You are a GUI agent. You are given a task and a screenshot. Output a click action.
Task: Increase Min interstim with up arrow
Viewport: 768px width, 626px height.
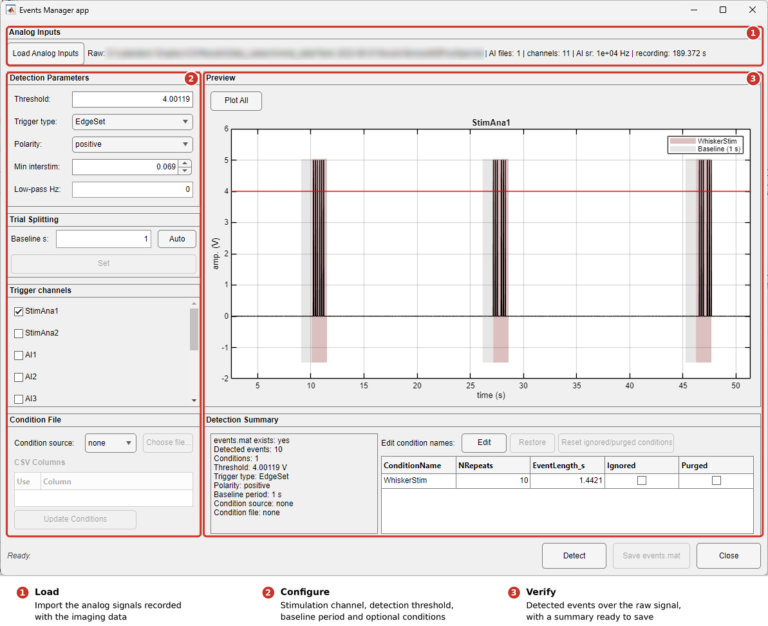click(185, 163)
